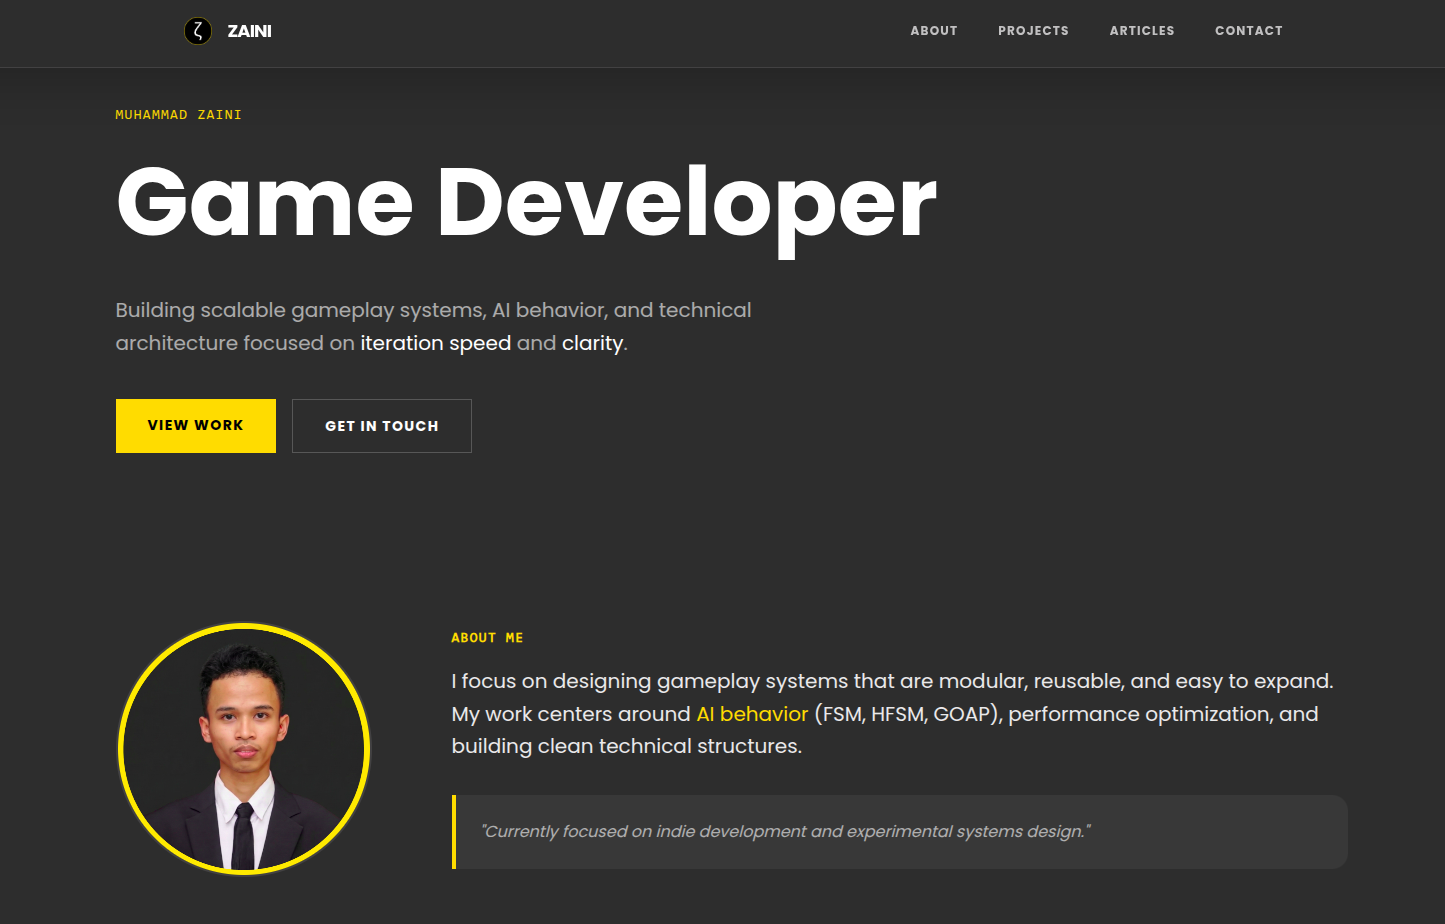1445x924 pixels.
Task: Click the yellow accent bar beside the quote
Action: pos(454,832)
